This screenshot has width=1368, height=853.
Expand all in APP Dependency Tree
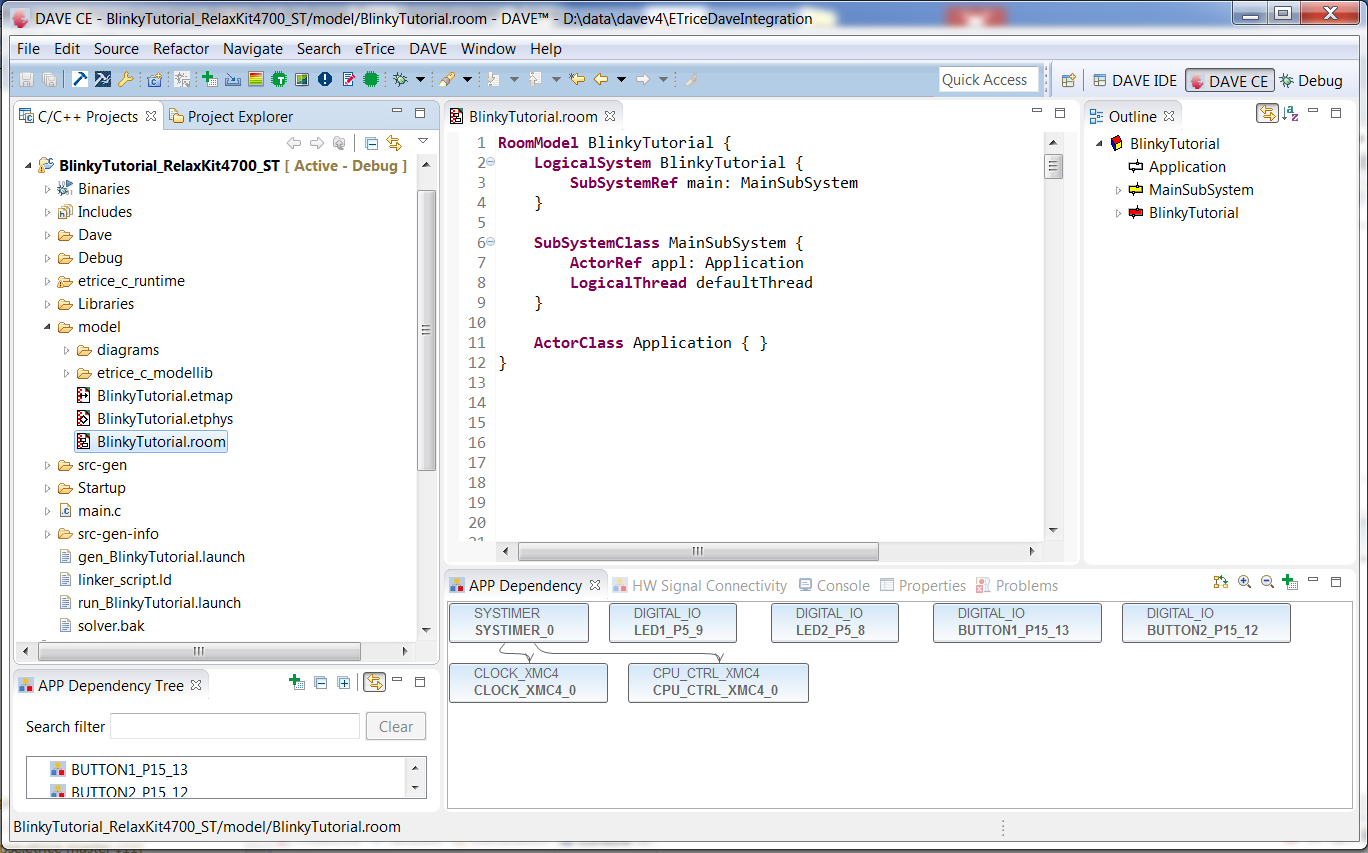point(344,682)
